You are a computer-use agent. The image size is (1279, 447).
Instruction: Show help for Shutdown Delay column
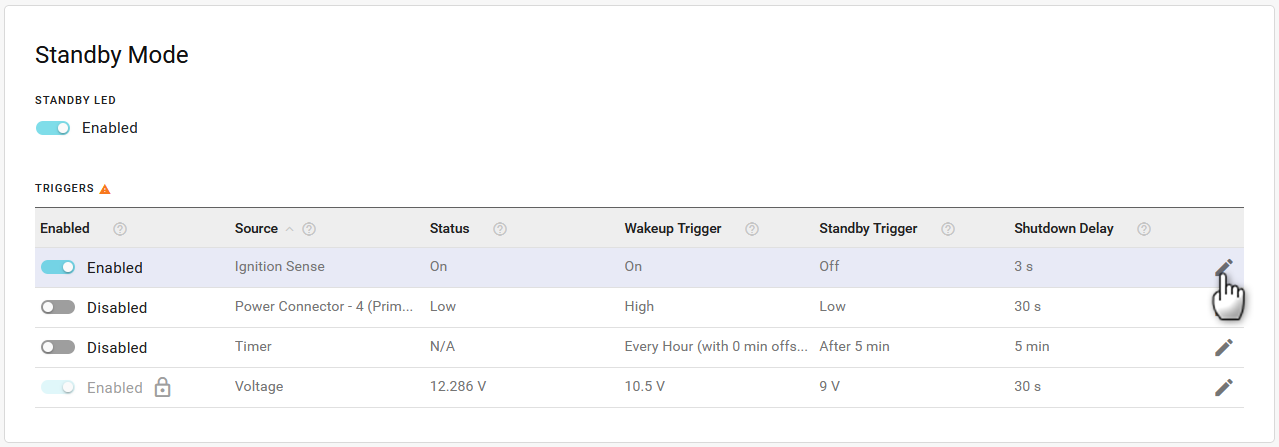click(x=1144, y=229)
